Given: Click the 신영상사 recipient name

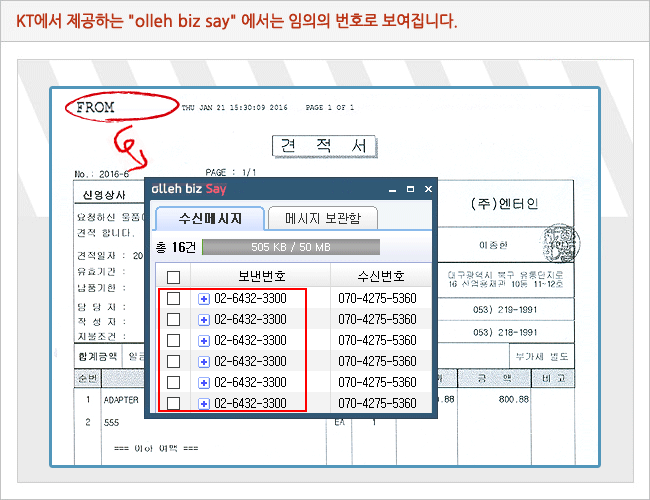Looking at the screenshot, I should (104, 195).
